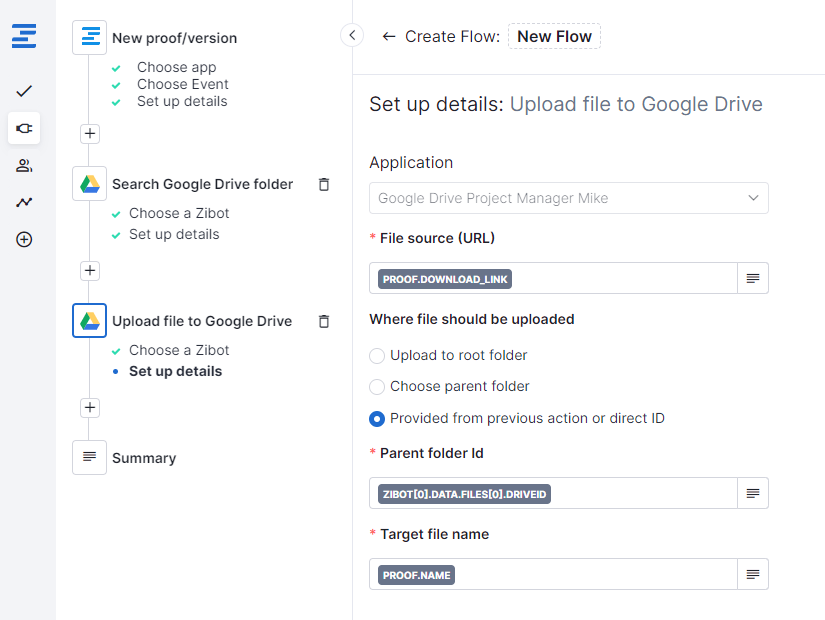Add step after New proof/version
The image size is (825, 620).
click(90, 133)
